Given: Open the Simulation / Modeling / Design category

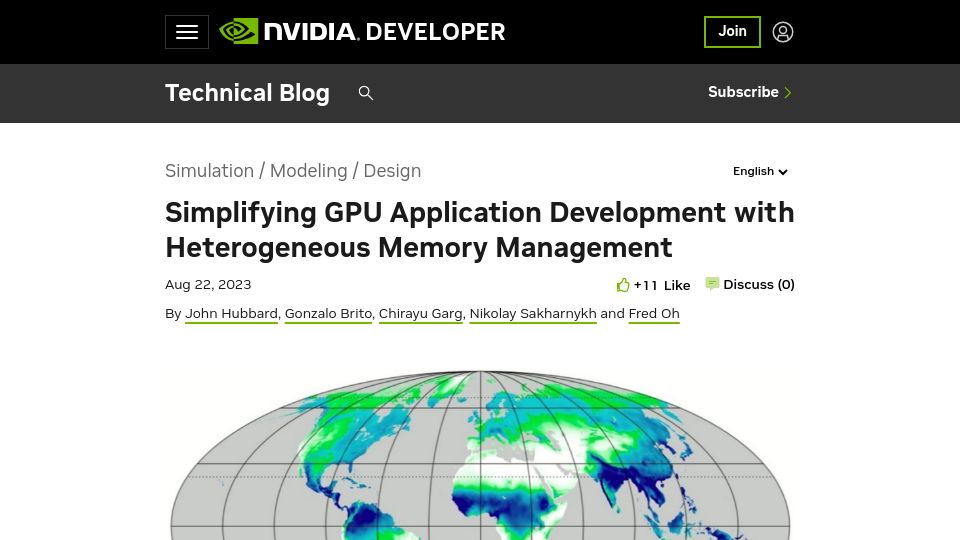Looking at the screenshot, I should click(293, 171).
